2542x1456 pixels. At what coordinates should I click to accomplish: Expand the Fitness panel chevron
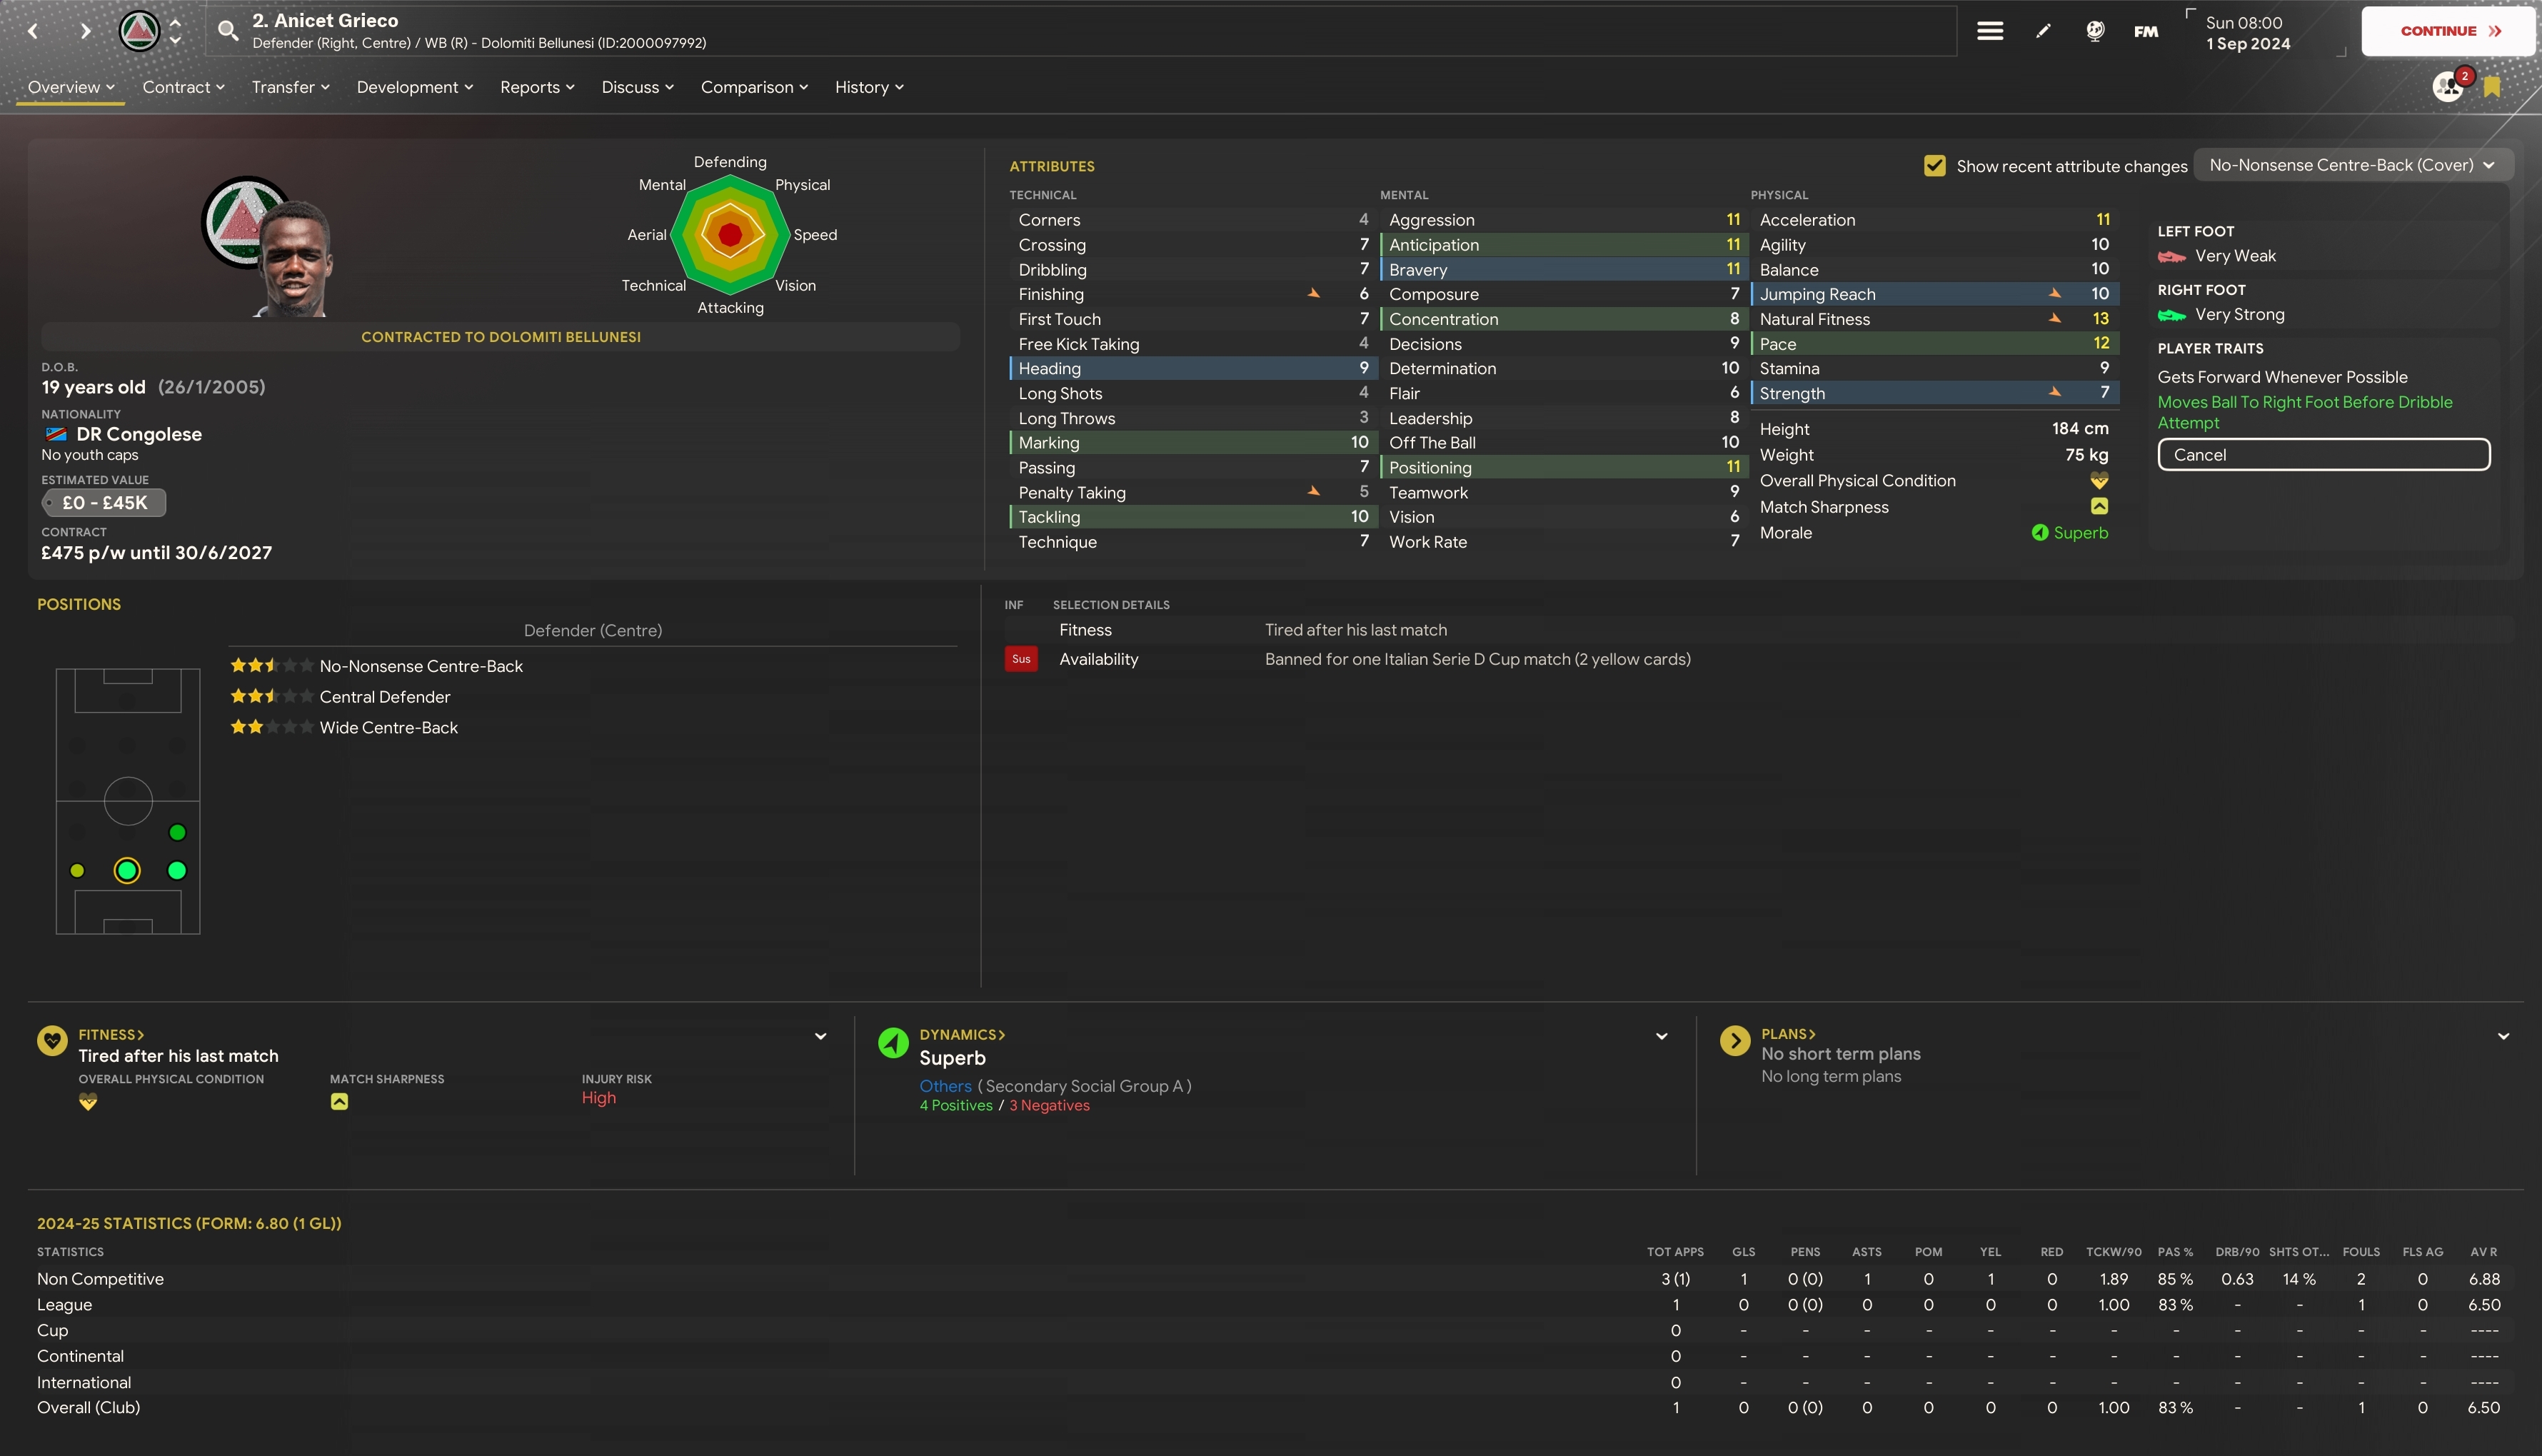820,1036
